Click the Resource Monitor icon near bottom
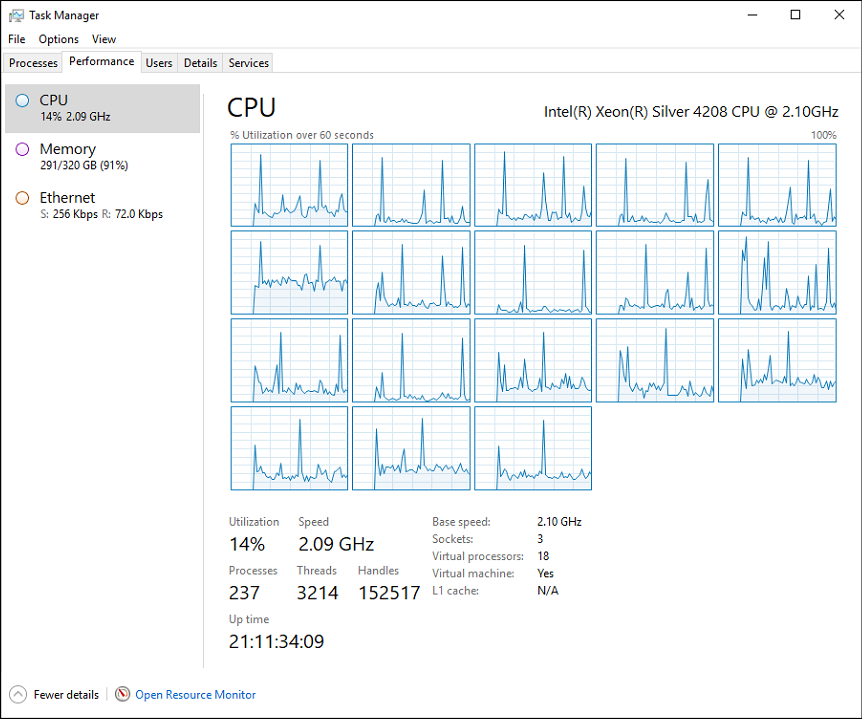 tap(122, 694)
